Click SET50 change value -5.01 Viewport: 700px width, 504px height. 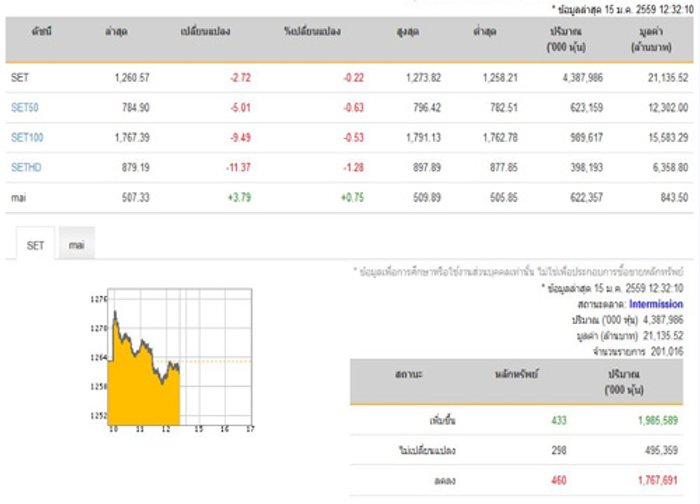point(240,108)
